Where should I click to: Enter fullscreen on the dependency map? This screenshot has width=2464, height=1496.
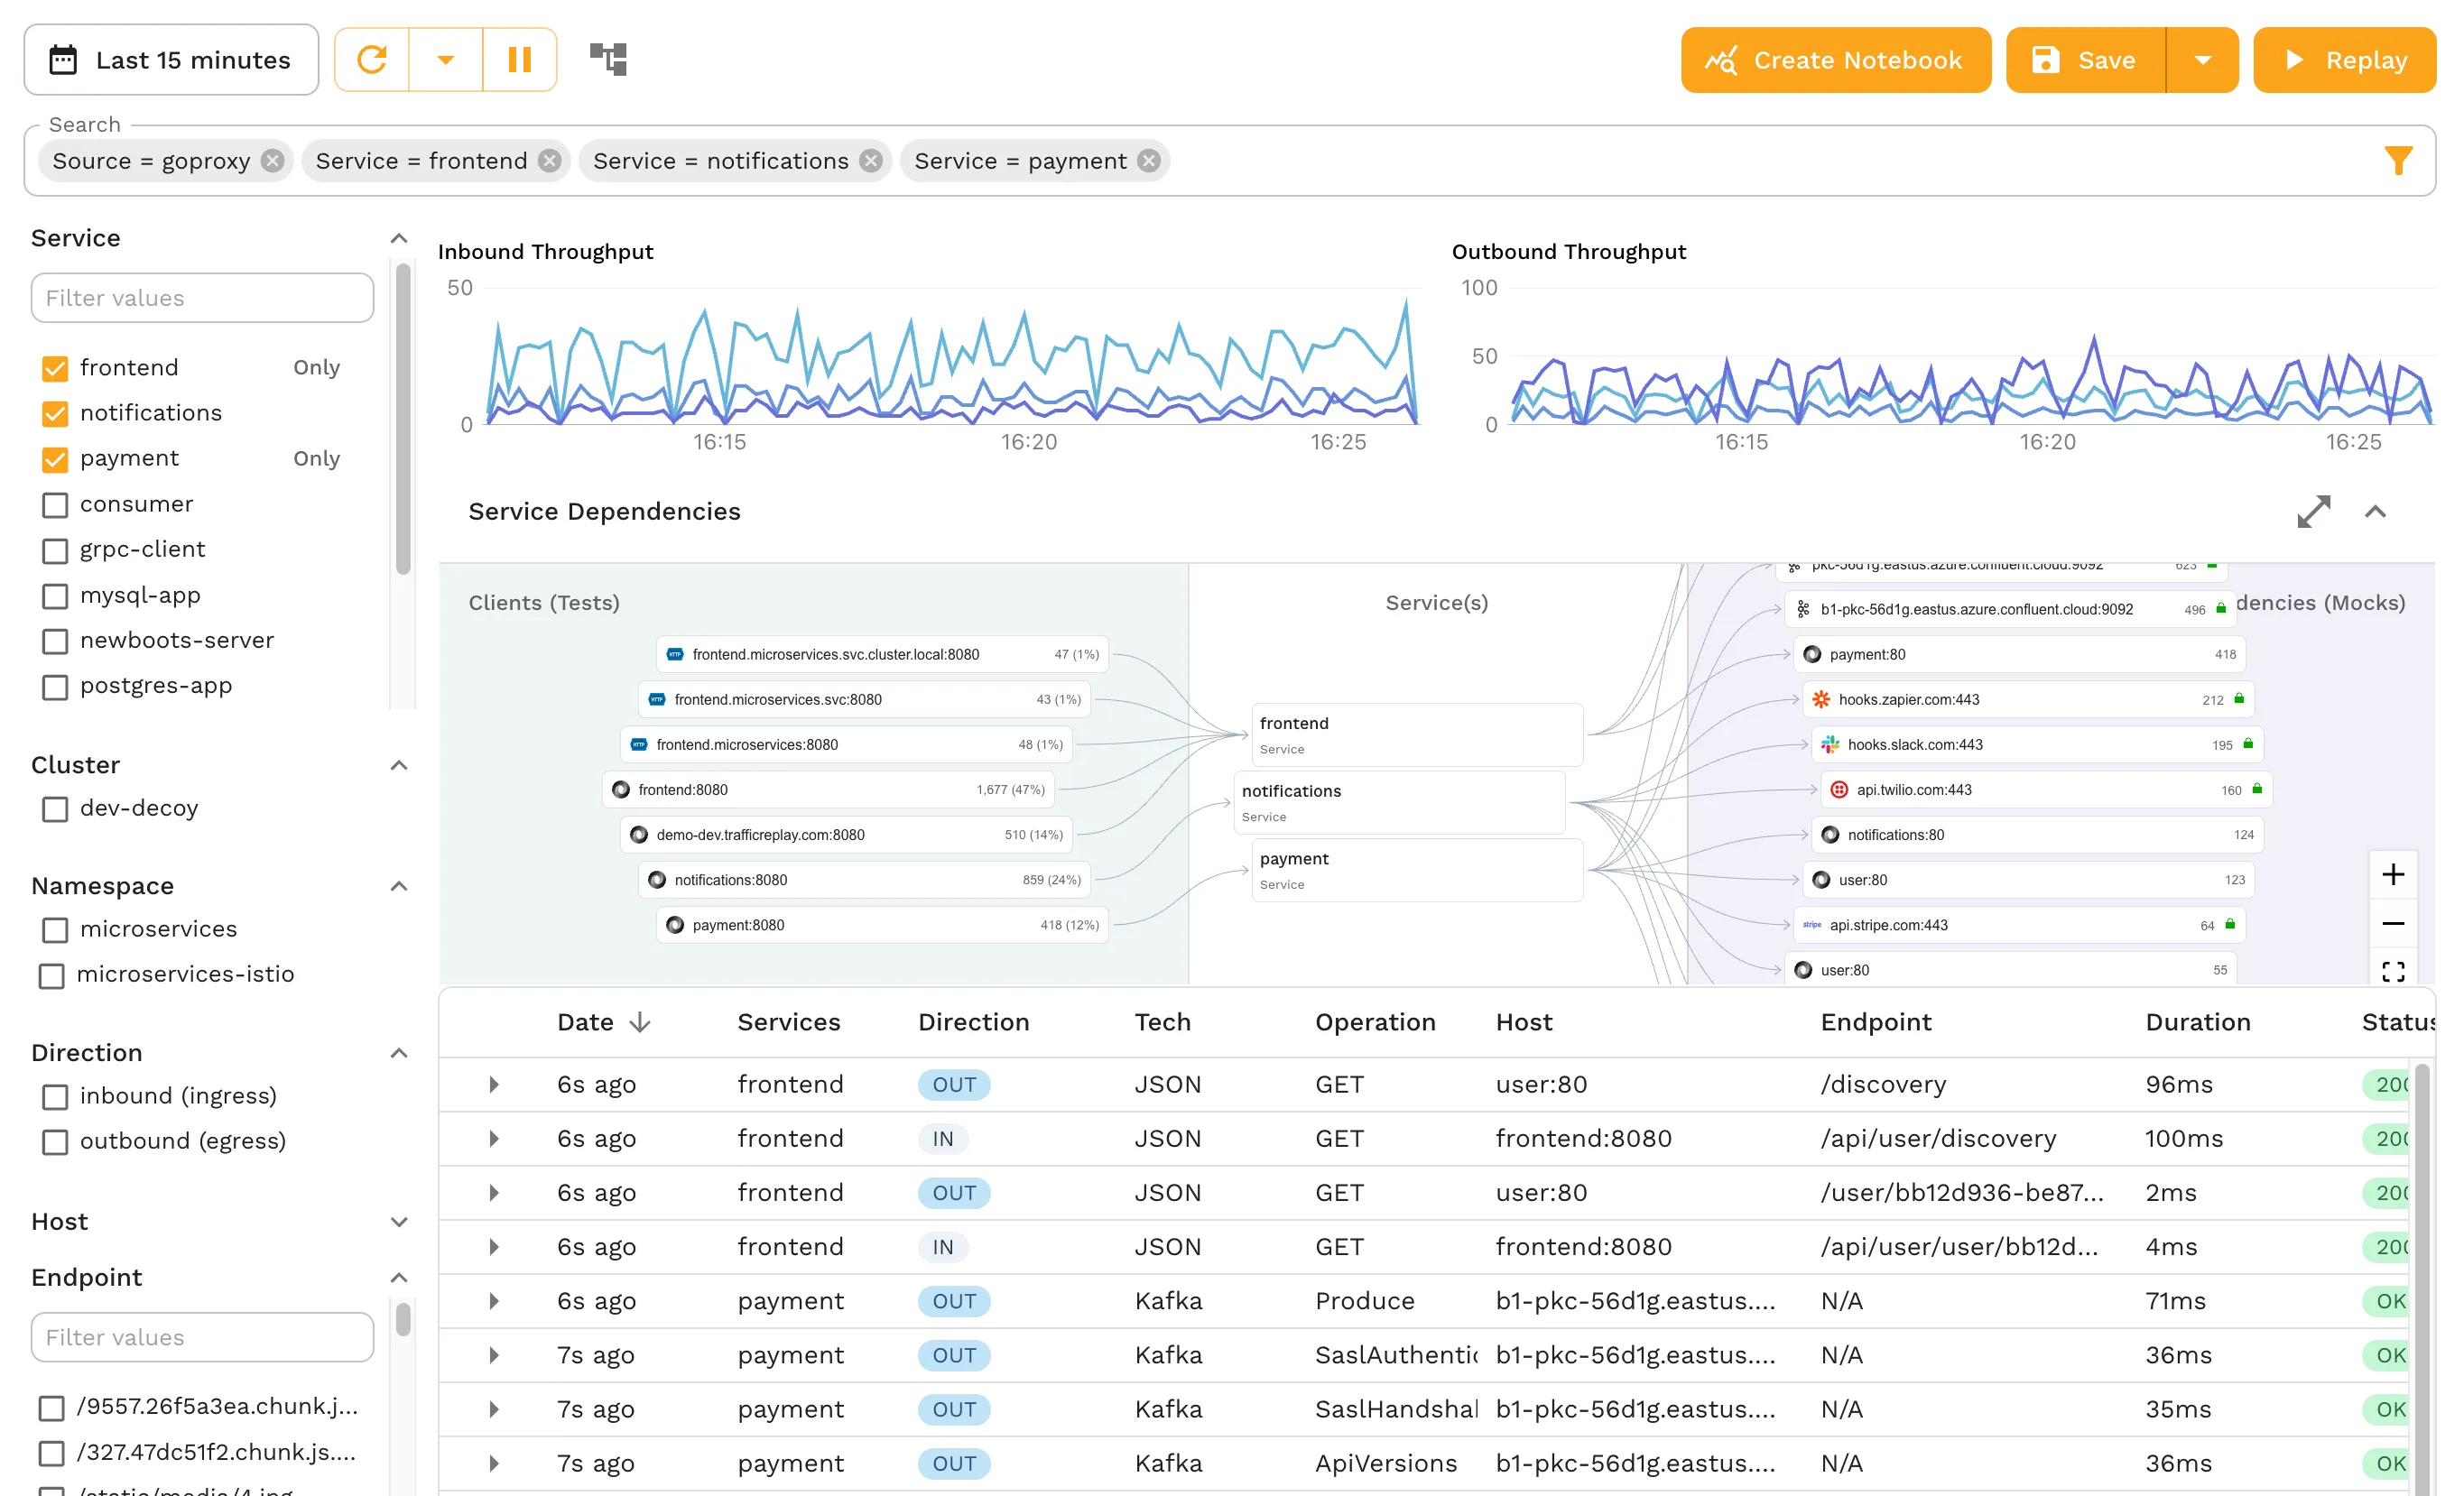click(x=2394, y=971)
